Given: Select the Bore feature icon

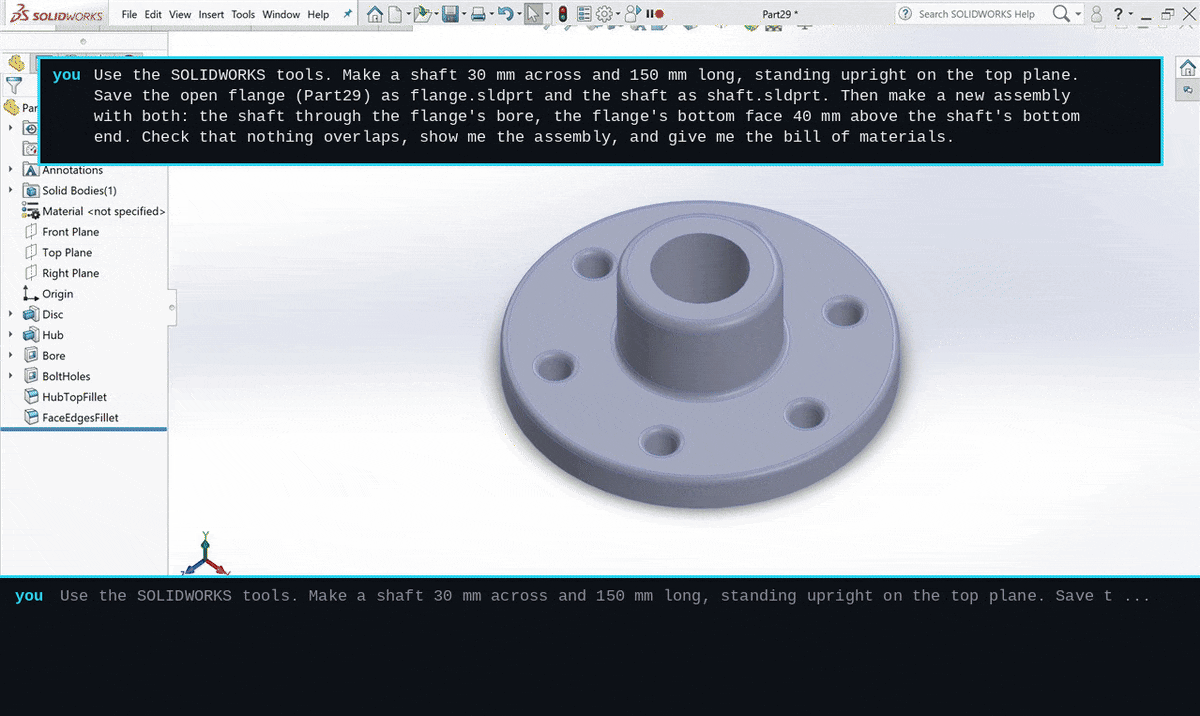Looking at the screenshot, I should coord(31,355).
